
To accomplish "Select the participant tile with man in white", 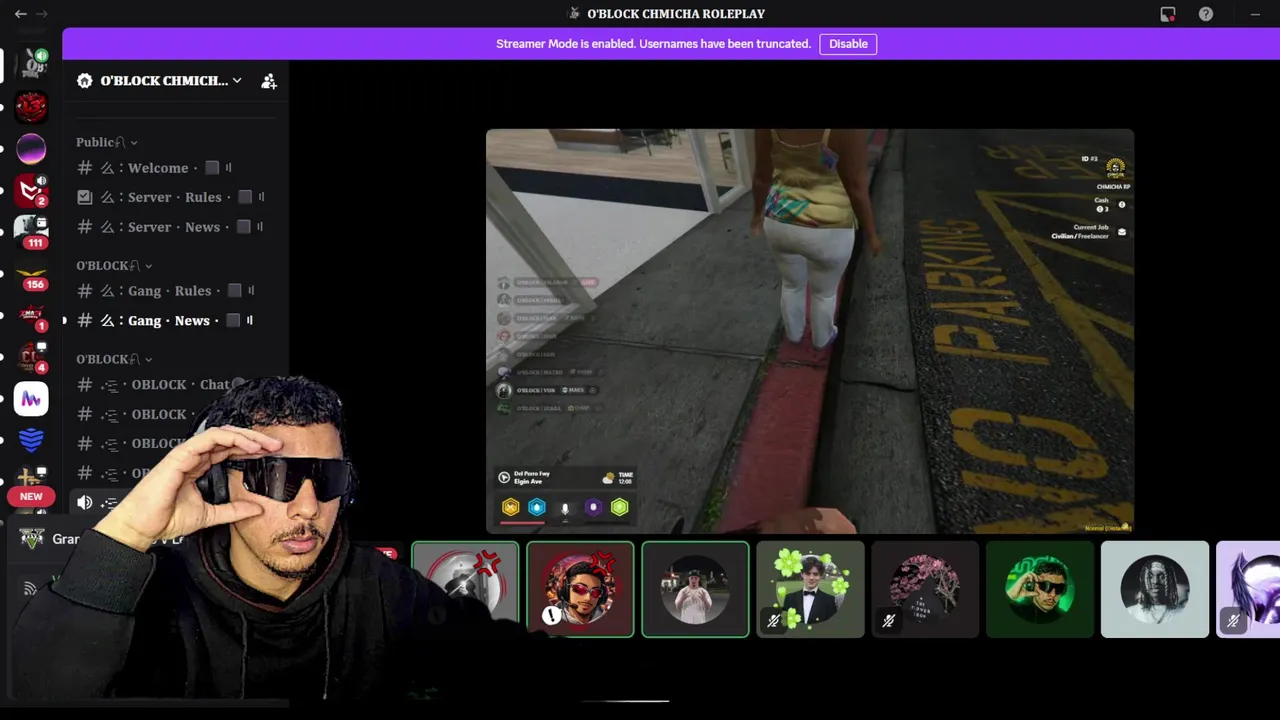I will (695, 590).
